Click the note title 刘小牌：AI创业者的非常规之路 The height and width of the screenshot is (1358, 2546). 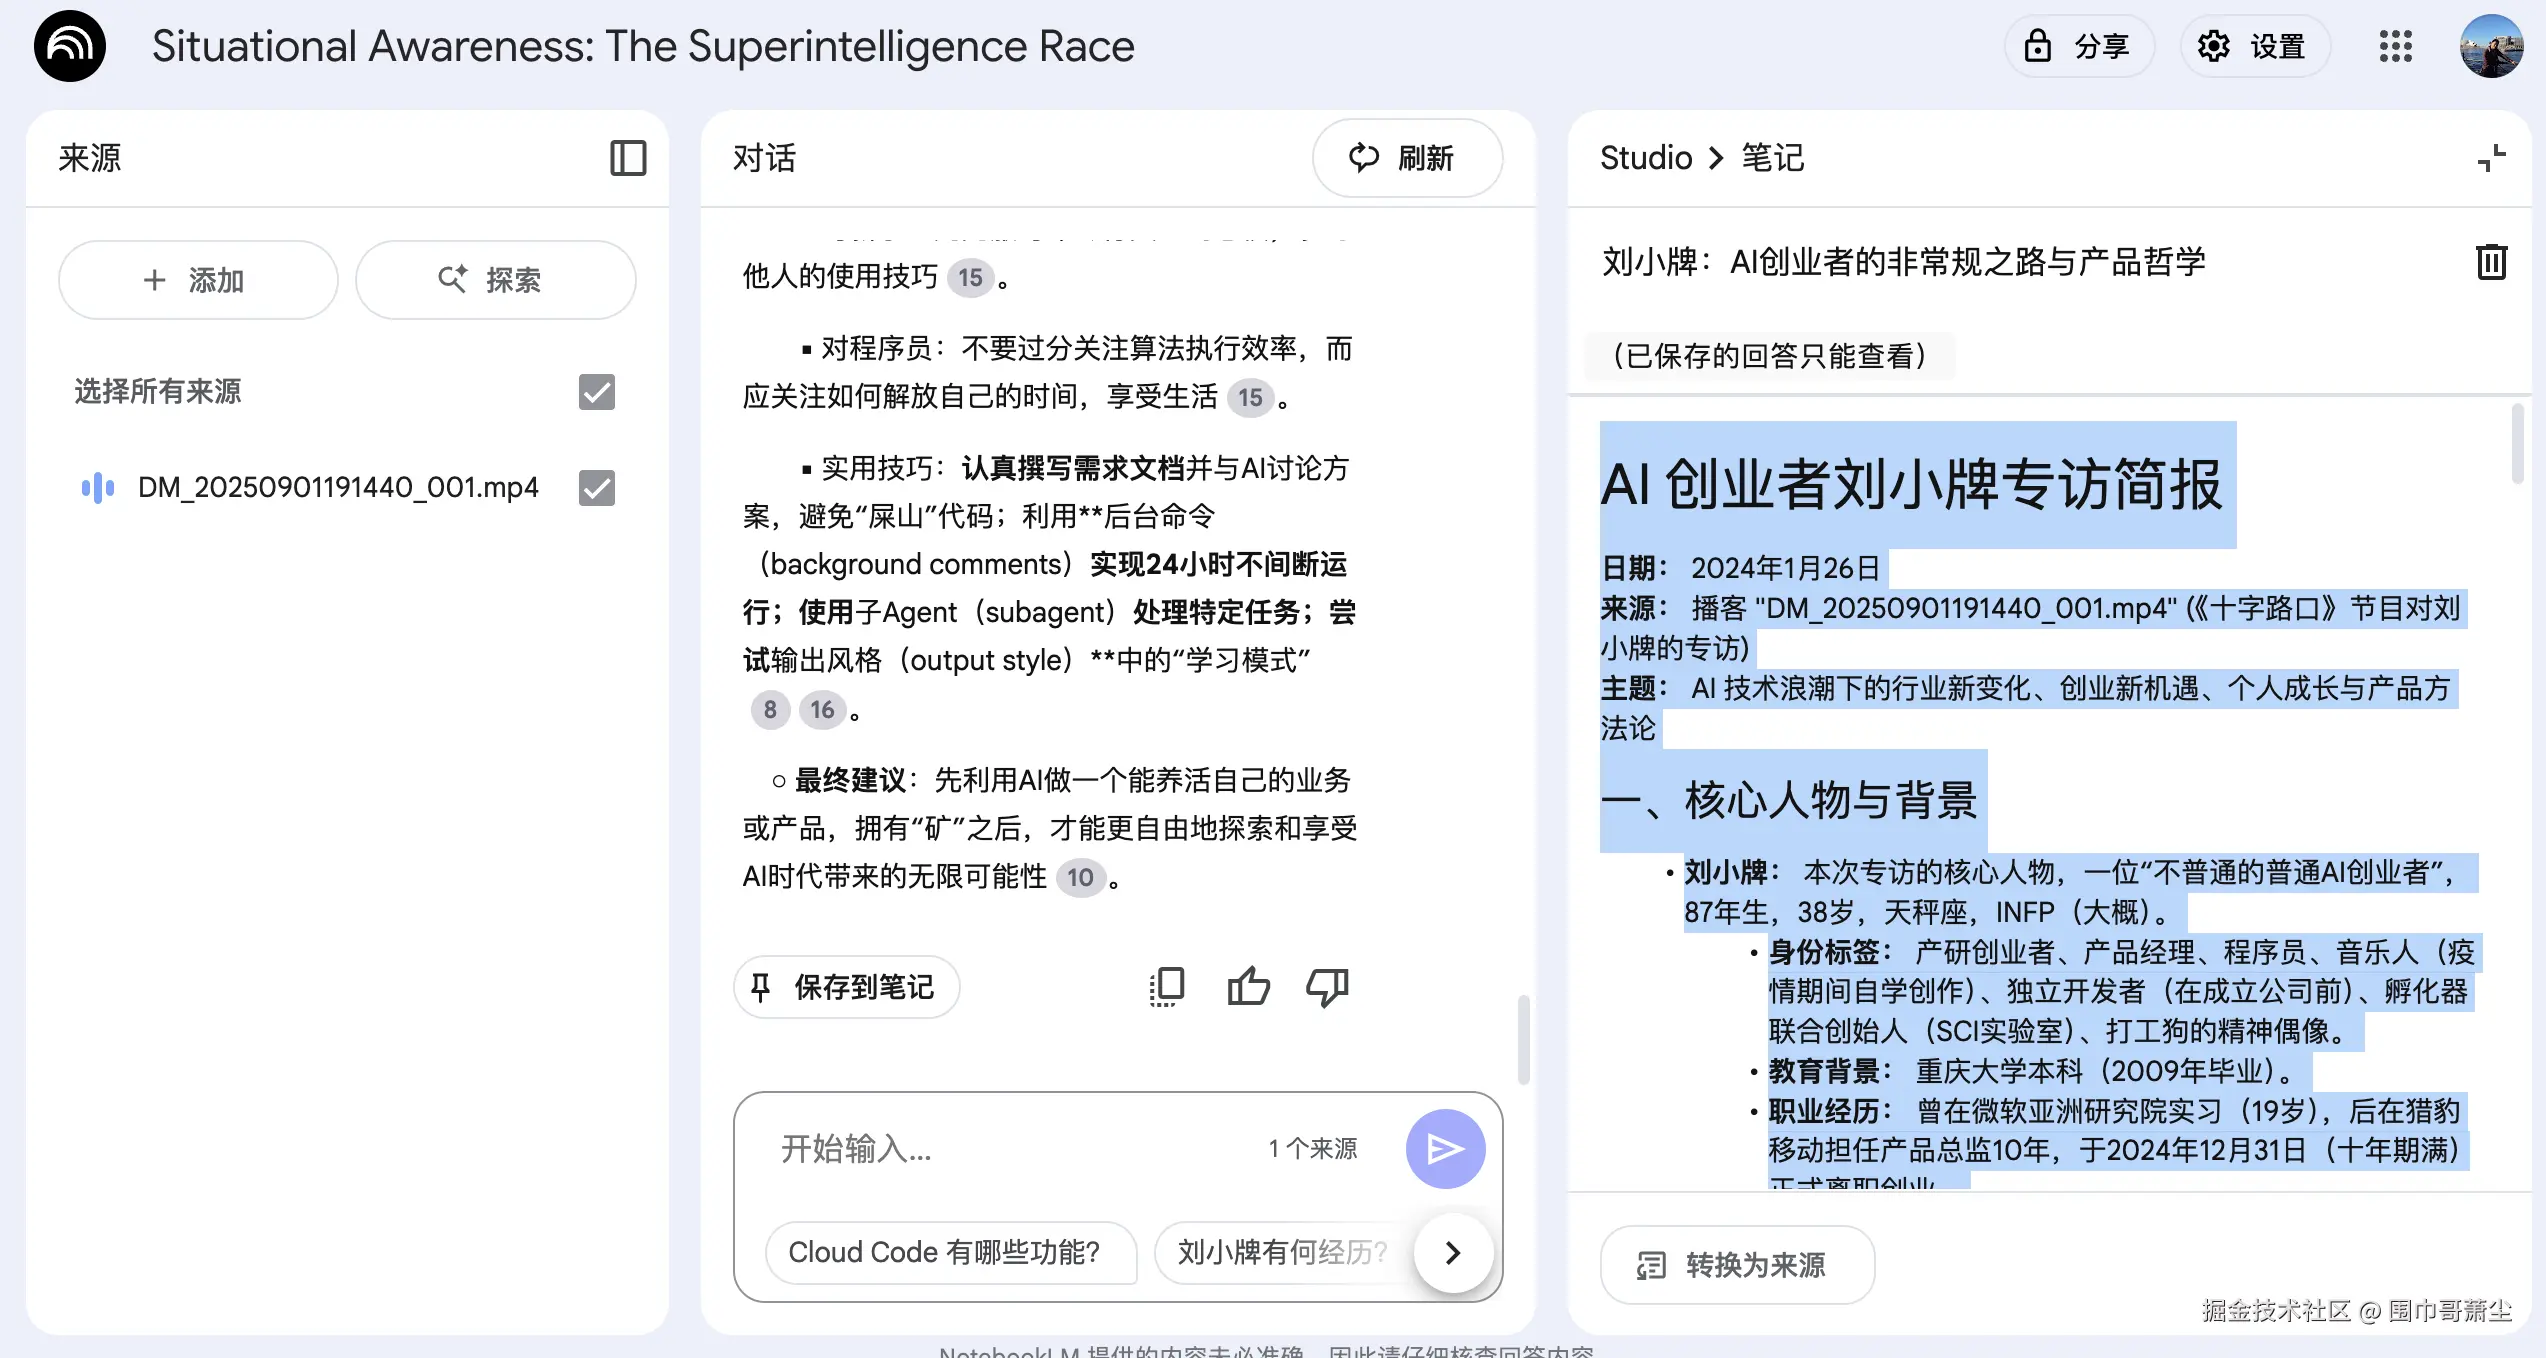coord(1904,262)
